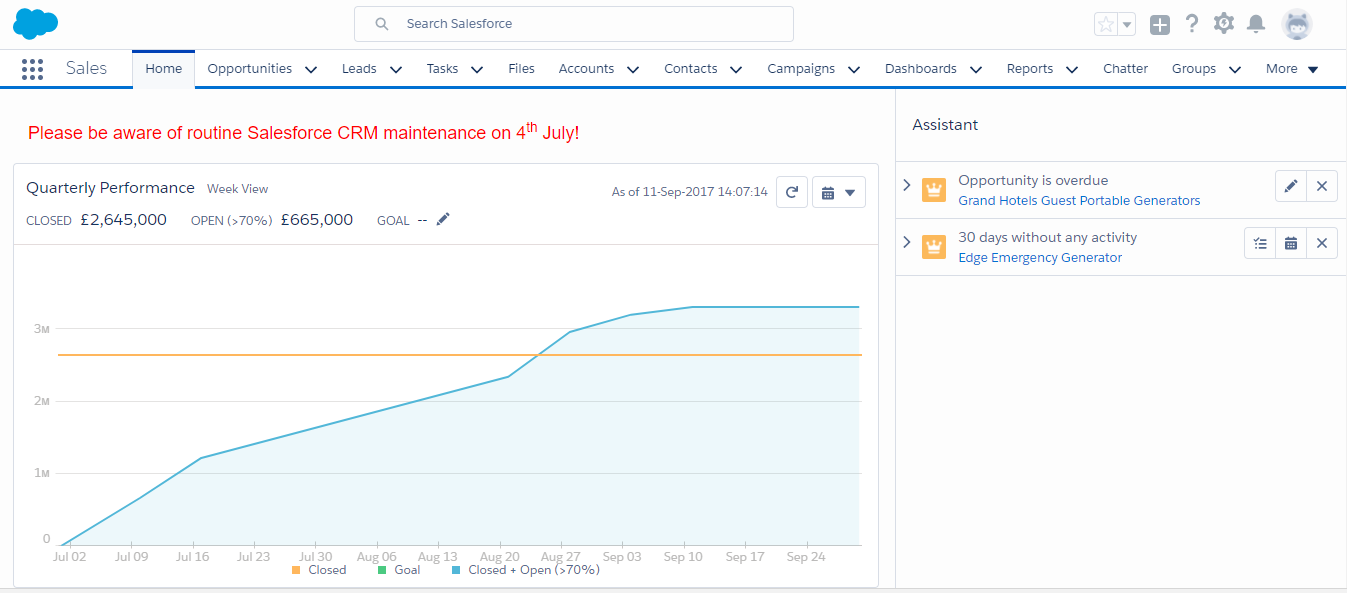Open the Tasks tab
The height and width of the screenshot is (593, 1347).
(x=442, y=69)
